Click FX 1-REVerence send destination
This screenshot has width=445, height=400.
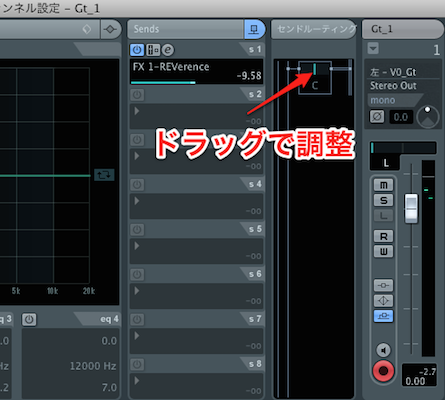pos(171,67)
